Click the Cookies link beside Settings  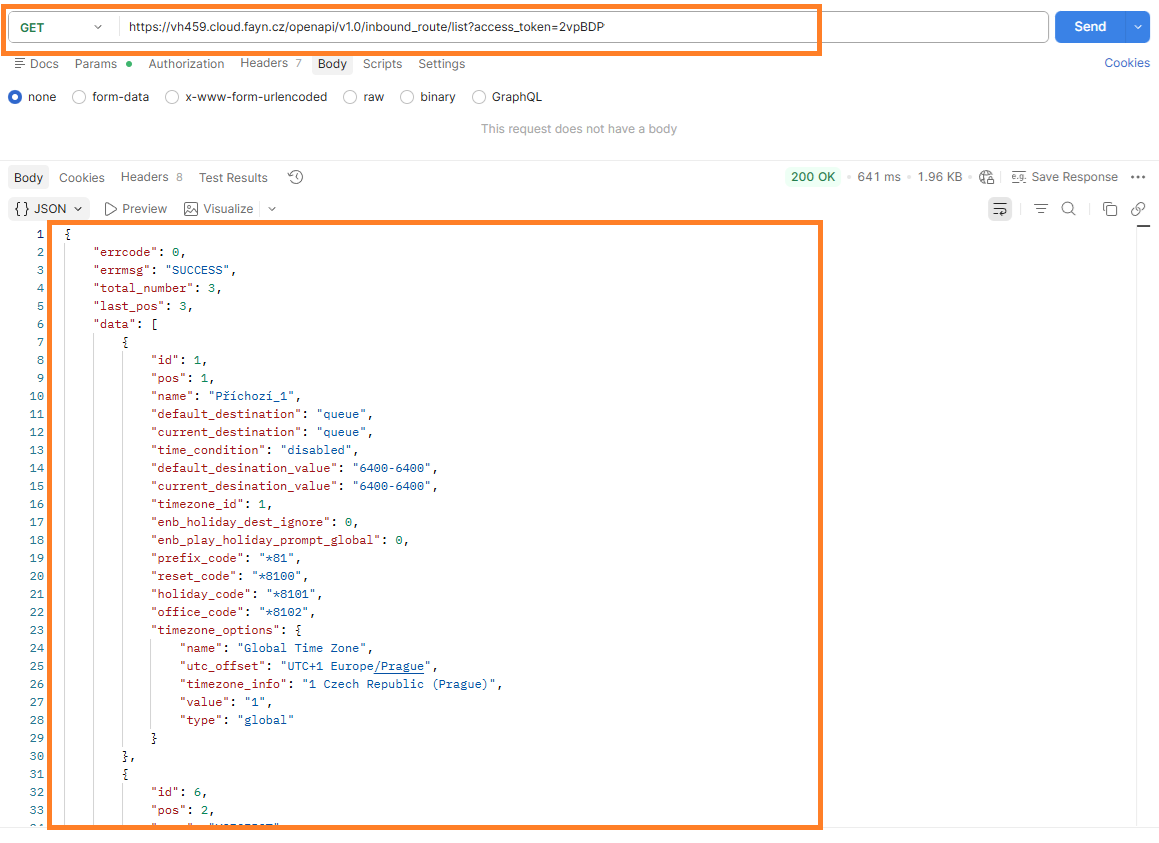coord(1126,63)
